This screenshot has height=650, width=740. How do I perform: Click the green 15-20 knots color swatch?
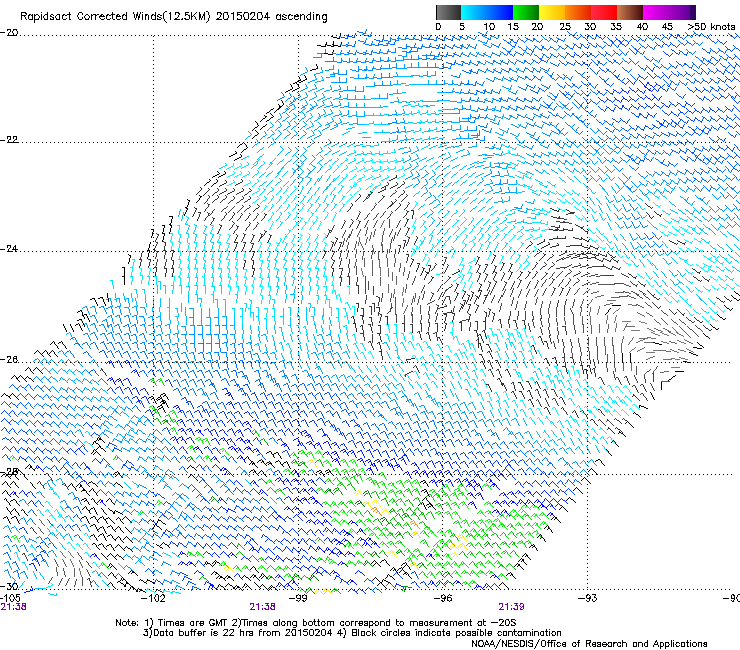click(526, 12)
